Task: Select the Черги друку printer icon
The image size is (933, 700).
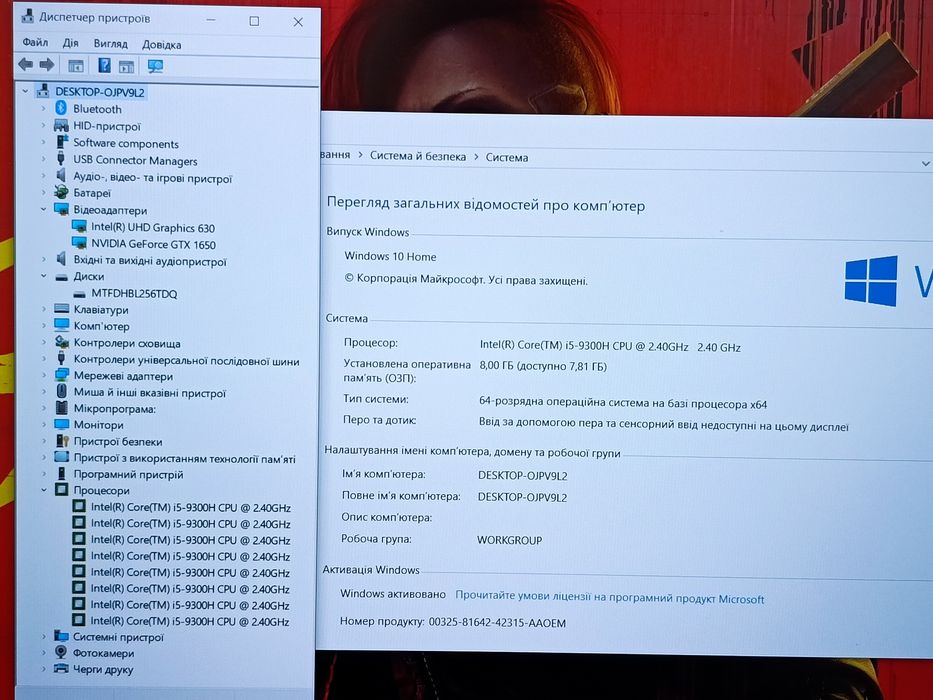Action: point(61,668)
